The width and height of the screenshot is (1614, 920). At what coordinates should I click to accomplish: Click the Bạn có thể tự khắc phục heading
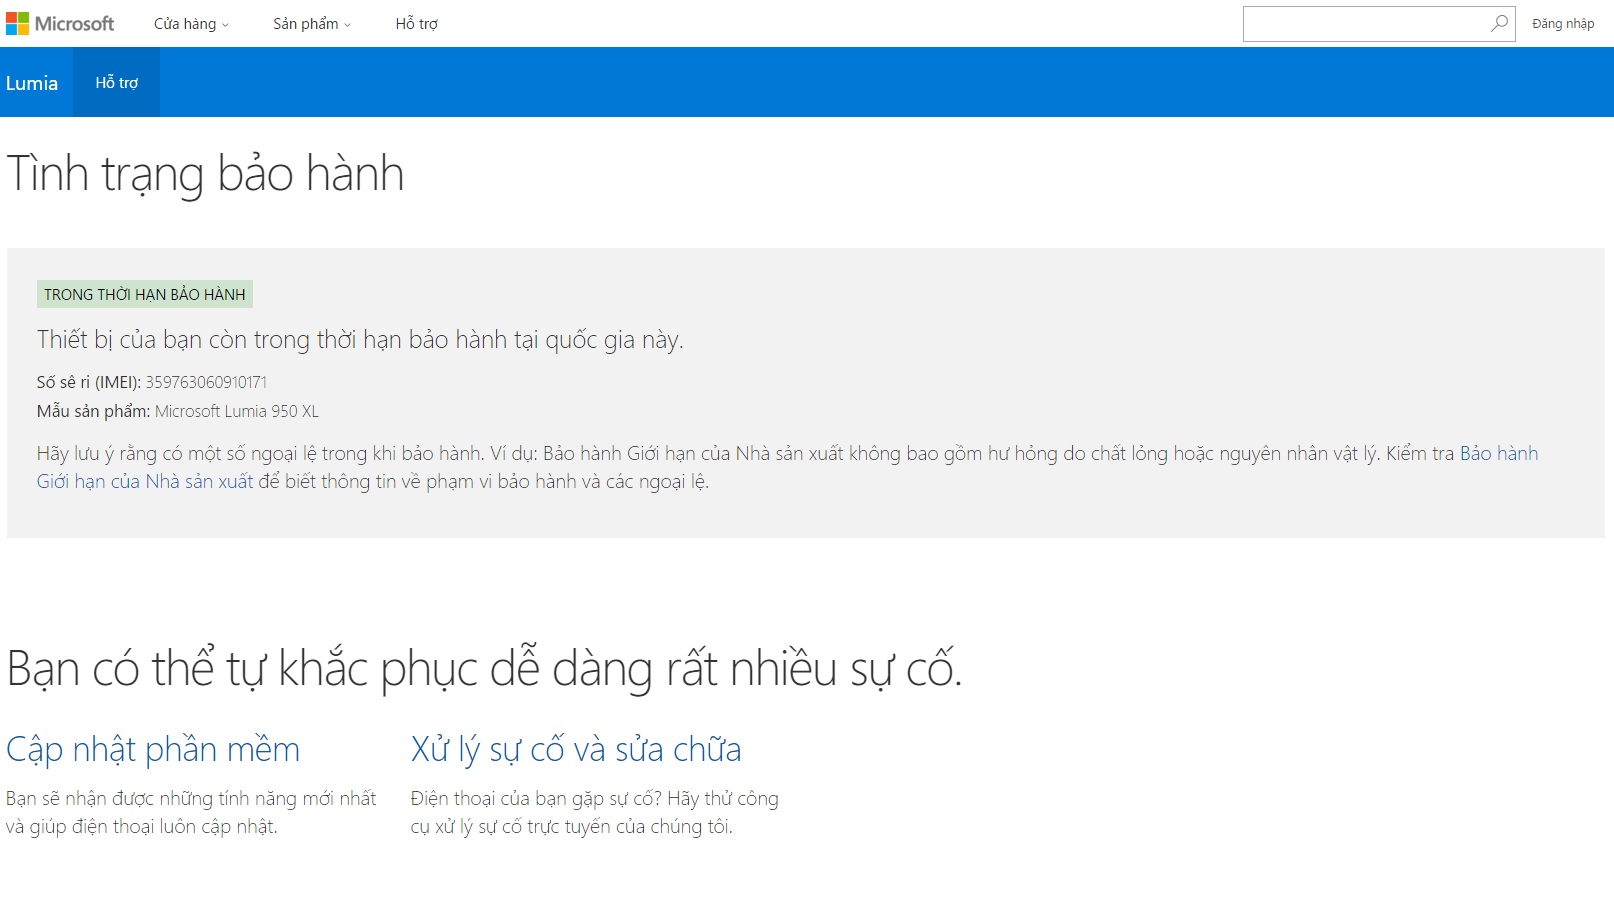pyautogui.click(x=484, y=668)
